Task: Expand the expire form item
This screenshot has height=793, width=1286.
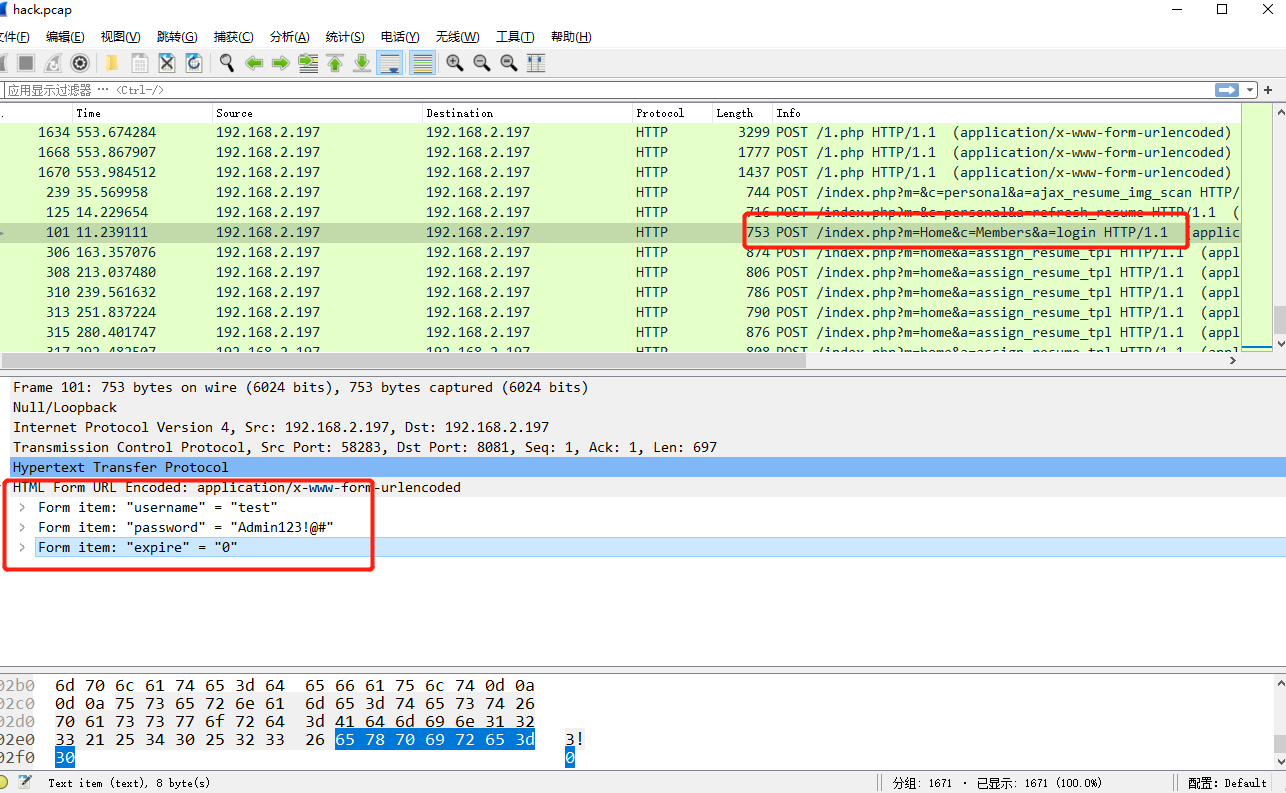Action: 22,547
